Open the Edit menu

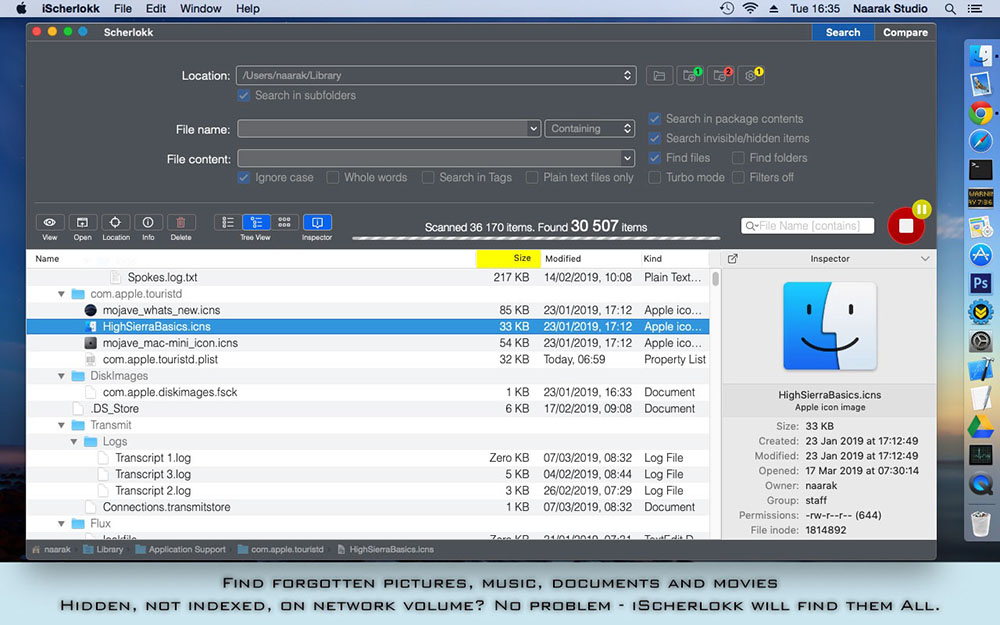(156, 9)
